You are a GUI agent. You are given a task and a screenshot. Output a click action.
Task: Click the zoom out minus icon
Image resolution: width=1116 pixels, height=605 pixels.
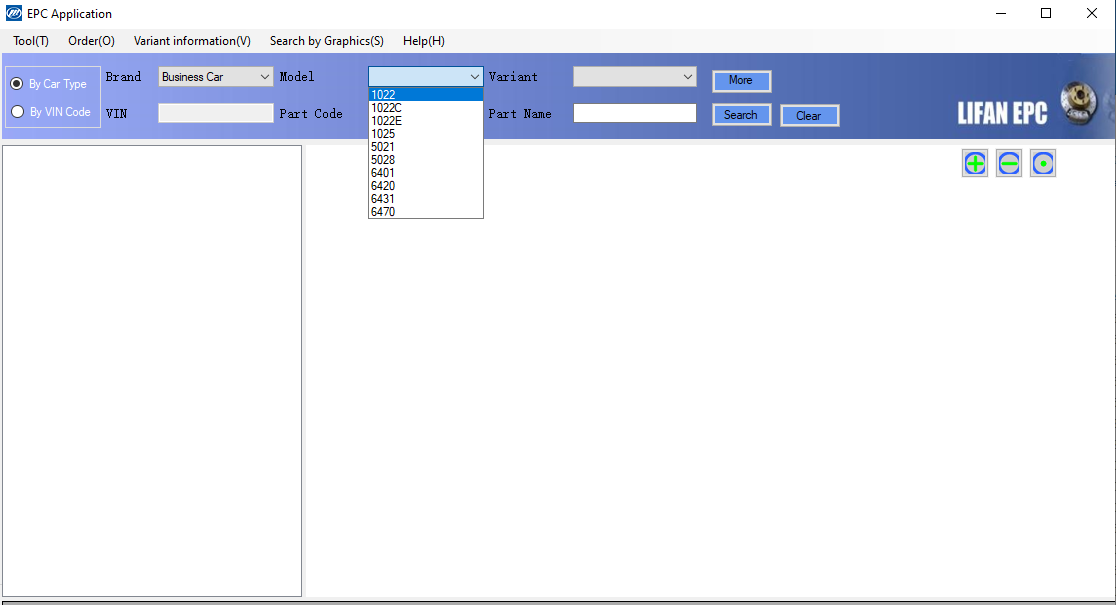(x=1009, y=164)
